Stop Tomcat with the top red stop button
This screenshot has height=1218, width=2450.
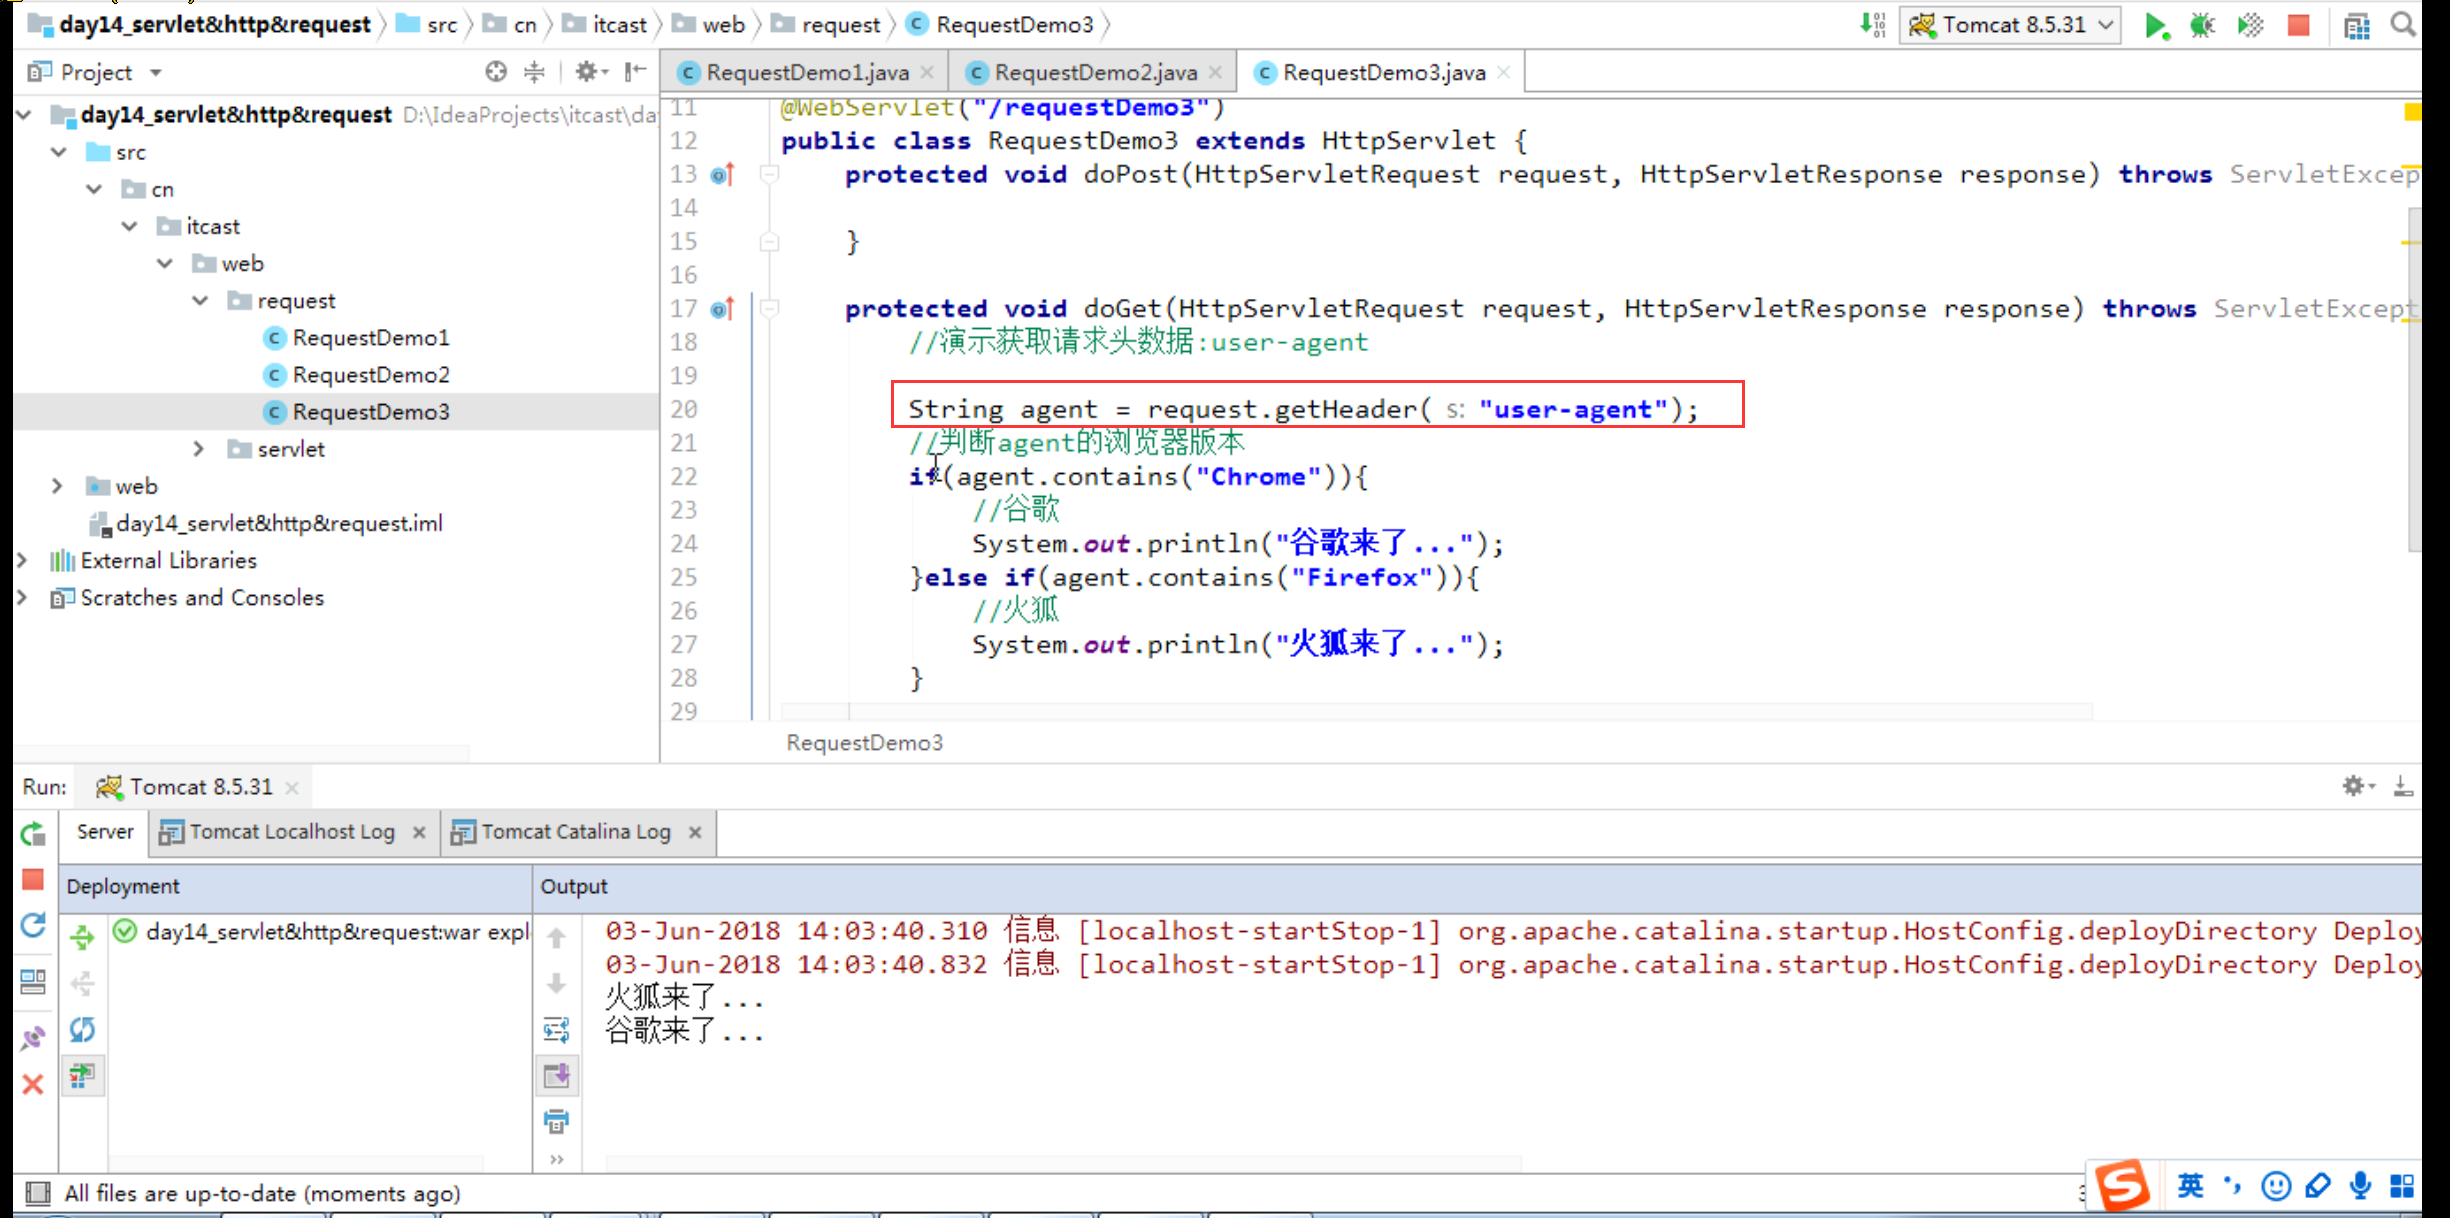click(x=2298, y=25)
